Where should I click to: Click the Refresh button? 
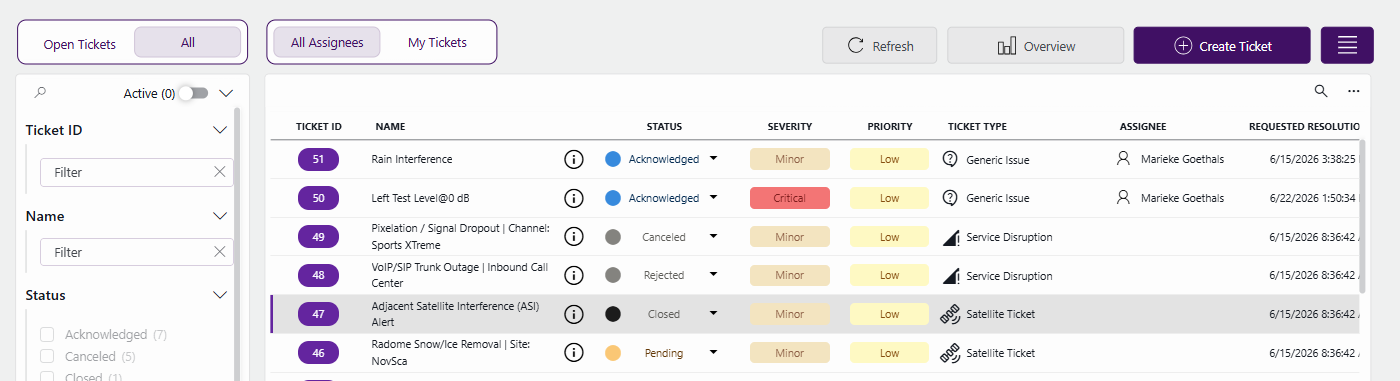(880, 46)
